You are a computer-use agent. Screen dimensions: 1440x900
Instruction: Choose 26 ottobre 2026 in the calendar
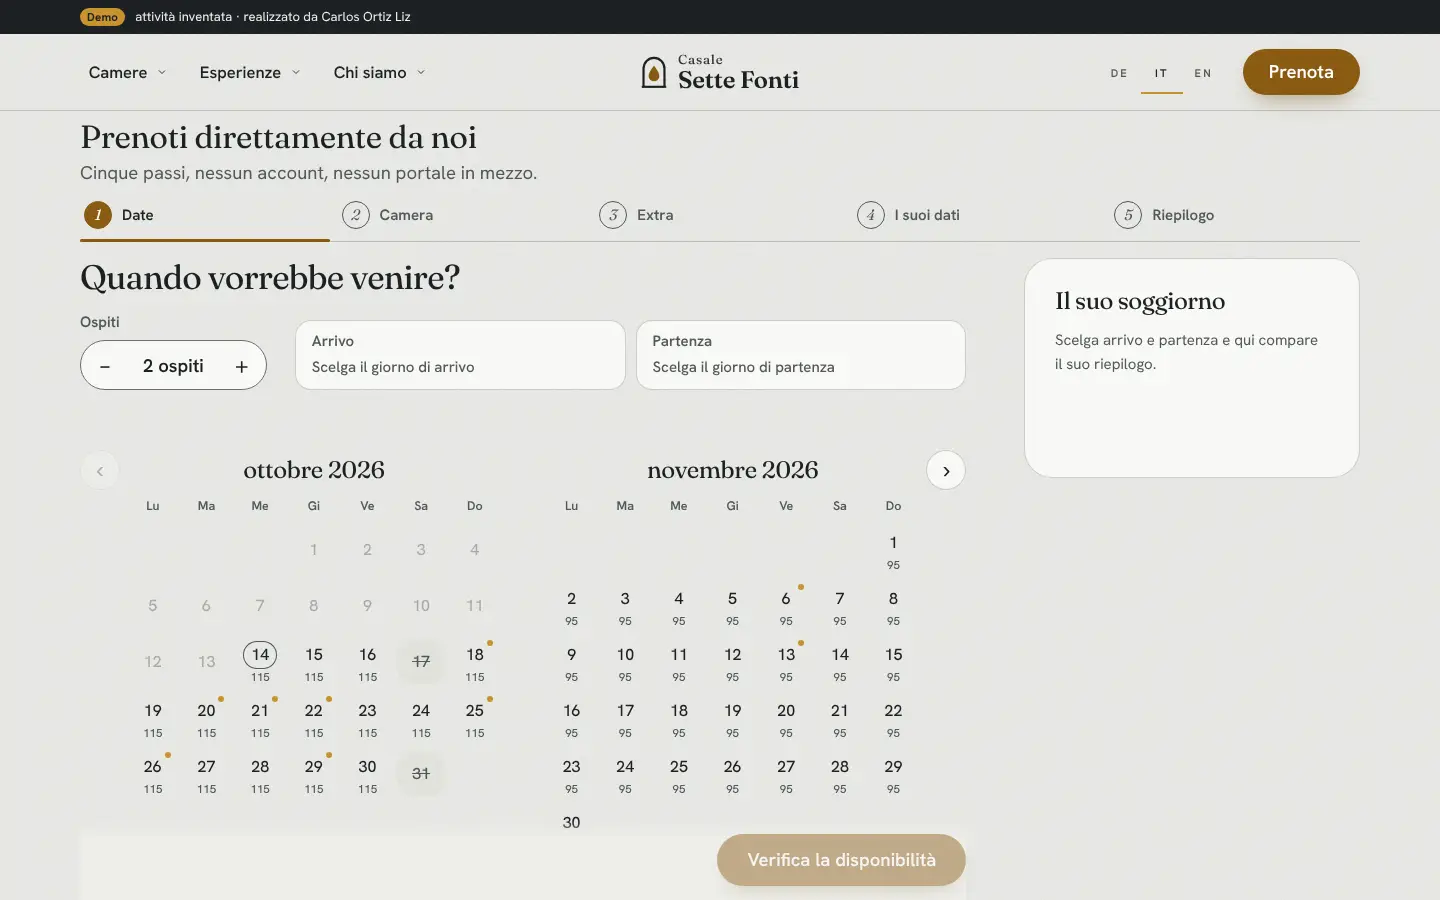[153, 774]
